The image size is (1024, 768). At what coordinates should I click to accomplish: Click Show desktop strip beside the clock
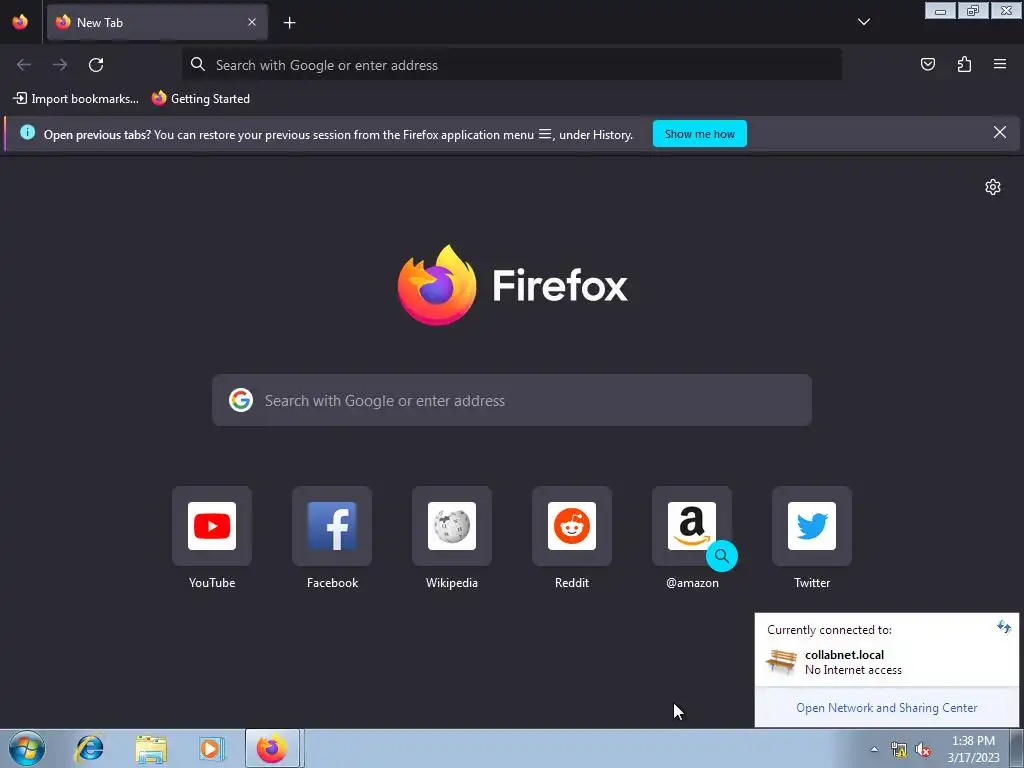(1017, 748)
